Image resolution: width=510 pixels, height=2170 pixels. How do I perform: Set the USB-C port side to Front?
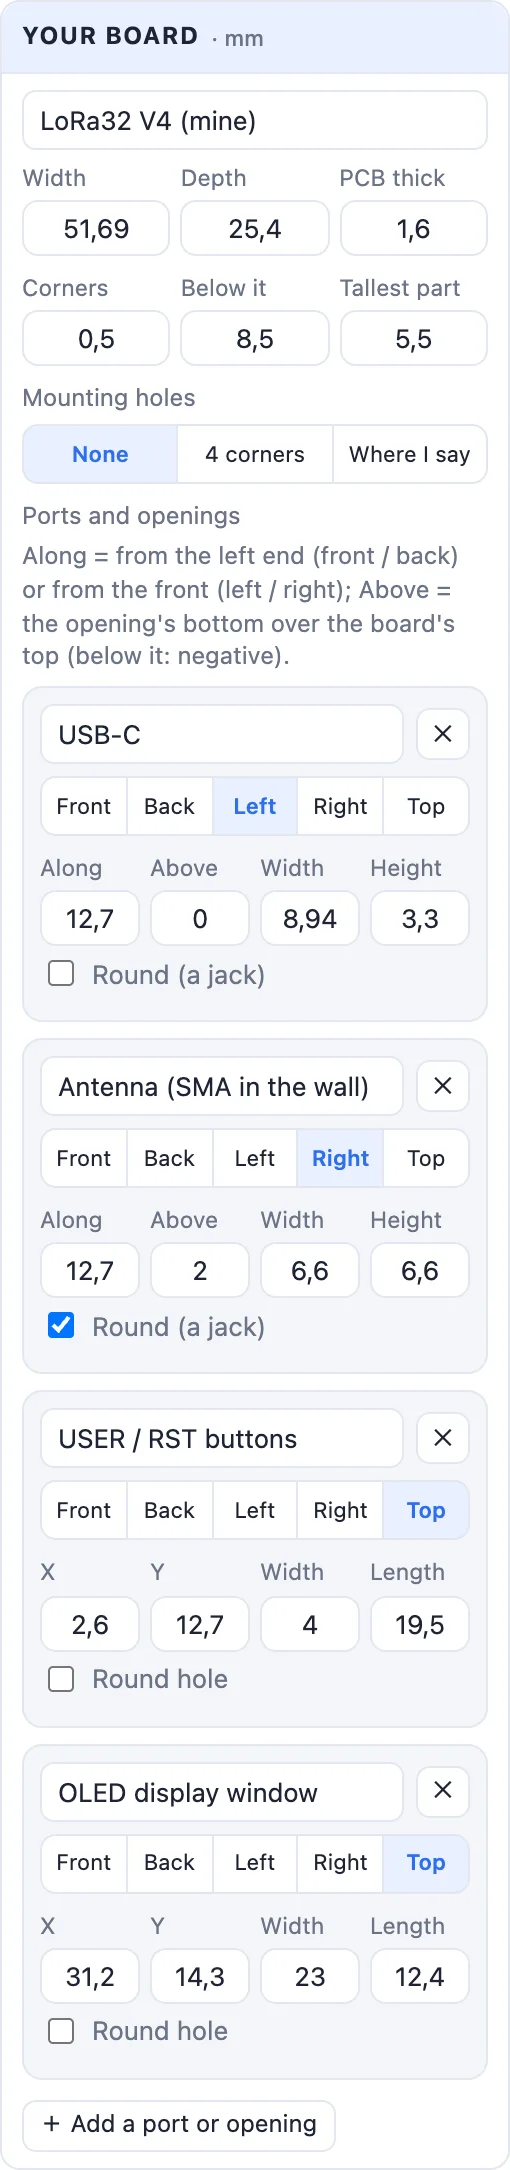click(x=84, y=806)
